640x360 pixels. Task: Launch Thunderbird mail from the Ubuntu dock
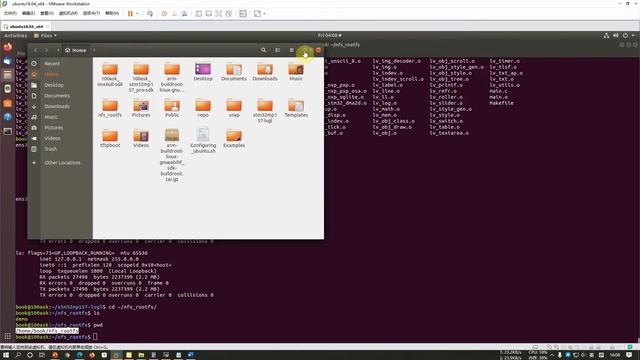[x=8, y=61]
